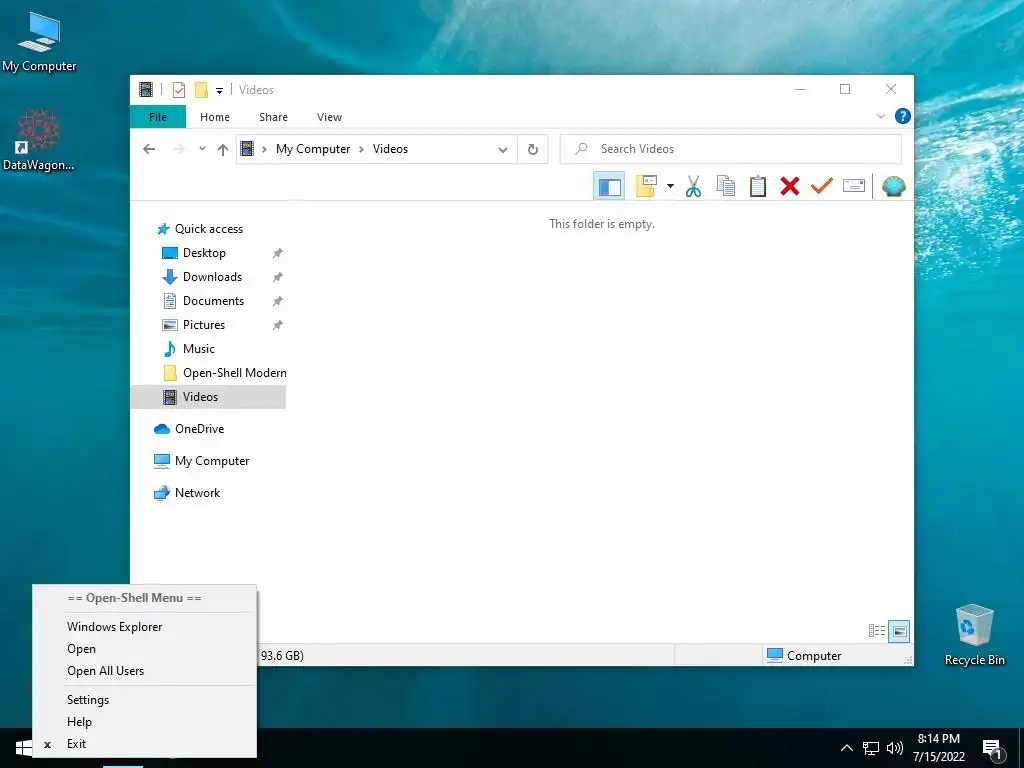This screenshot has width=1024, height=768.
Task: Switch to large thumbnails view button
Action: click(x=899, y=631)
